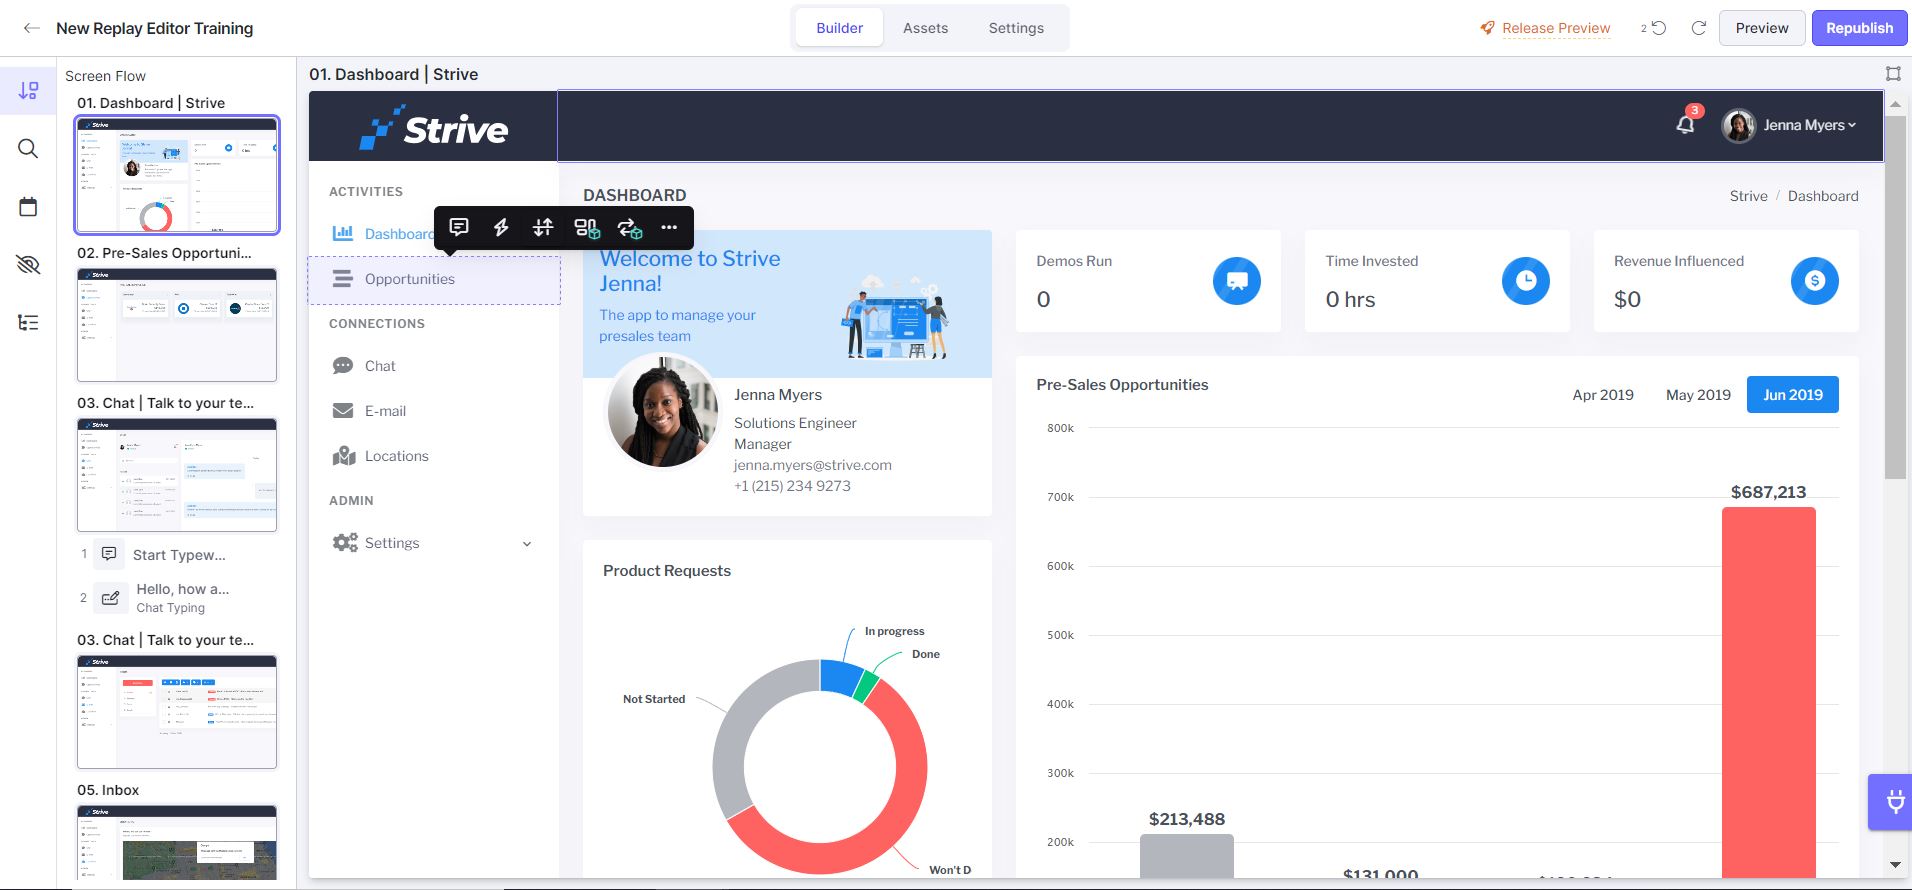Open the Locations sidebar link
The image size is (1912, 890).
point(396,456)
